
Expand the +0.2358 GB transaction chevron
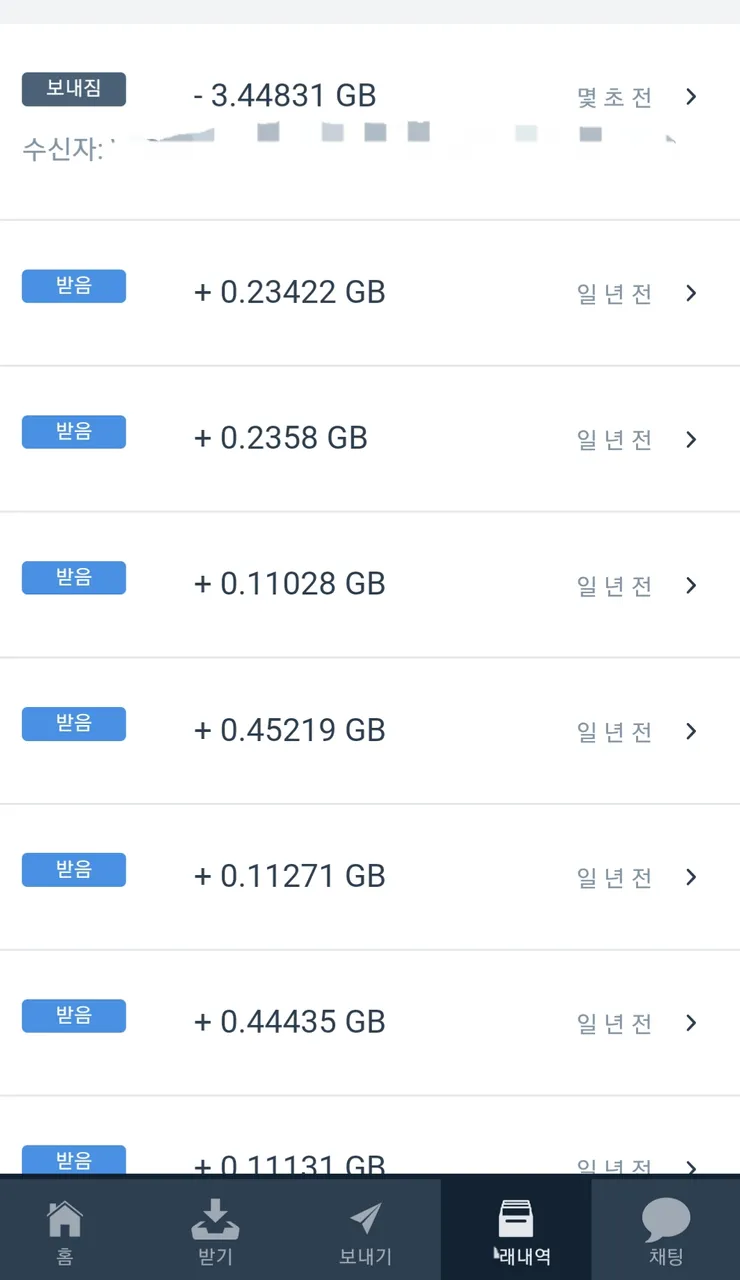(691, 439)
